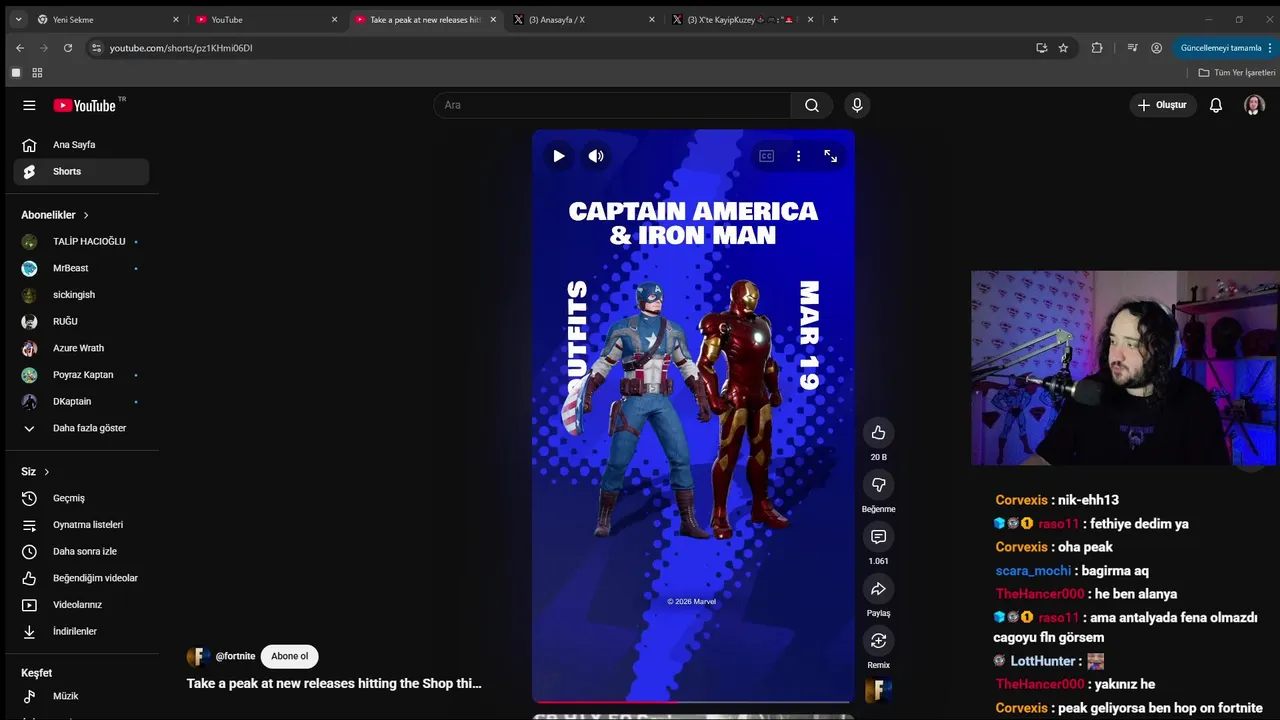The image size is (1280, 720).
Task: Open Azure Wrath subscription
Action: [x=82, y=348]
